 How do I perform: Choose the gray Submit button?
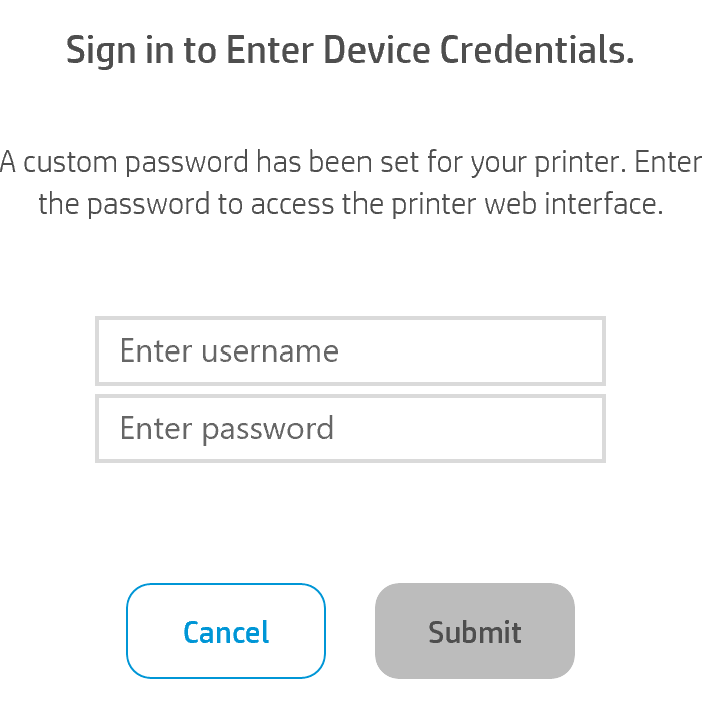(x=475, y=631)
